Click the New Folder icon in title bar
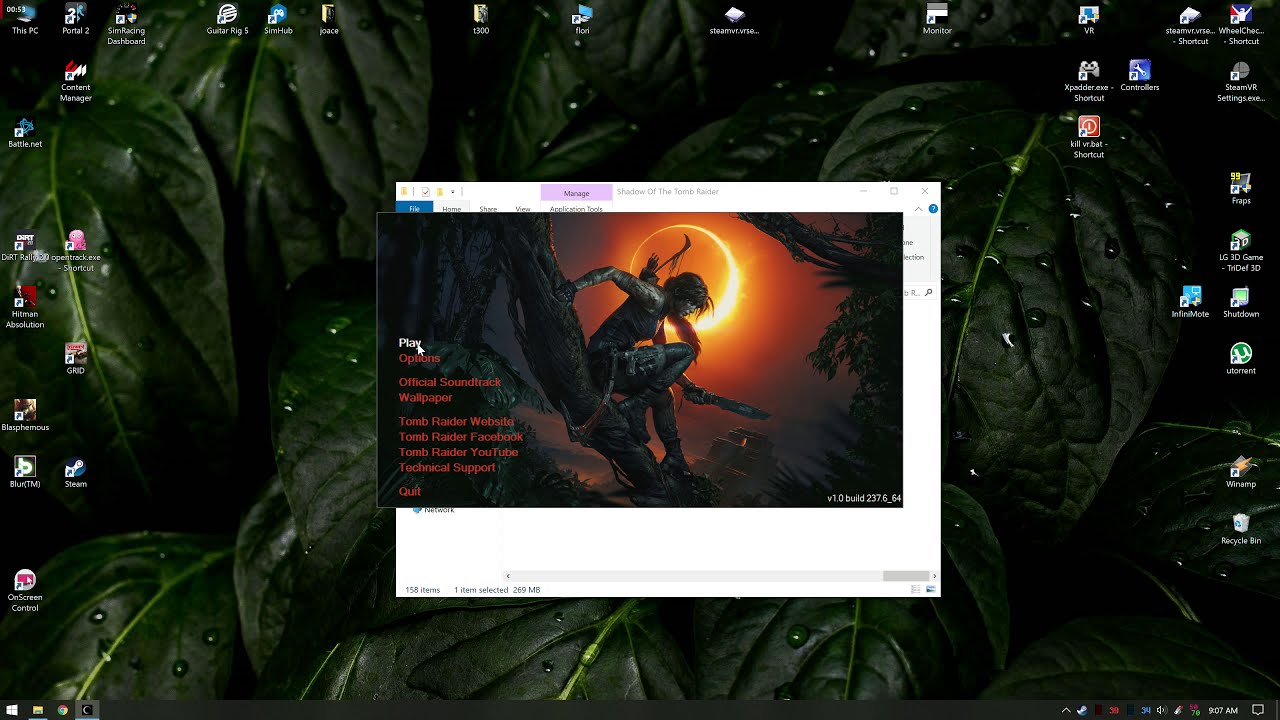1280x720 pixels. [439, 191]
